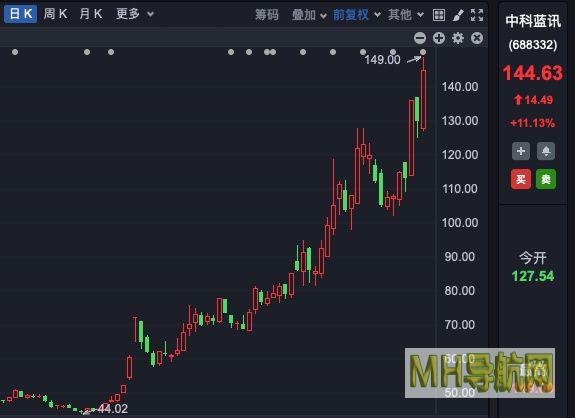575x418 pixels.
Task: Expand the 叠加 overlay dropdown
Action: (x=309, y=15)
